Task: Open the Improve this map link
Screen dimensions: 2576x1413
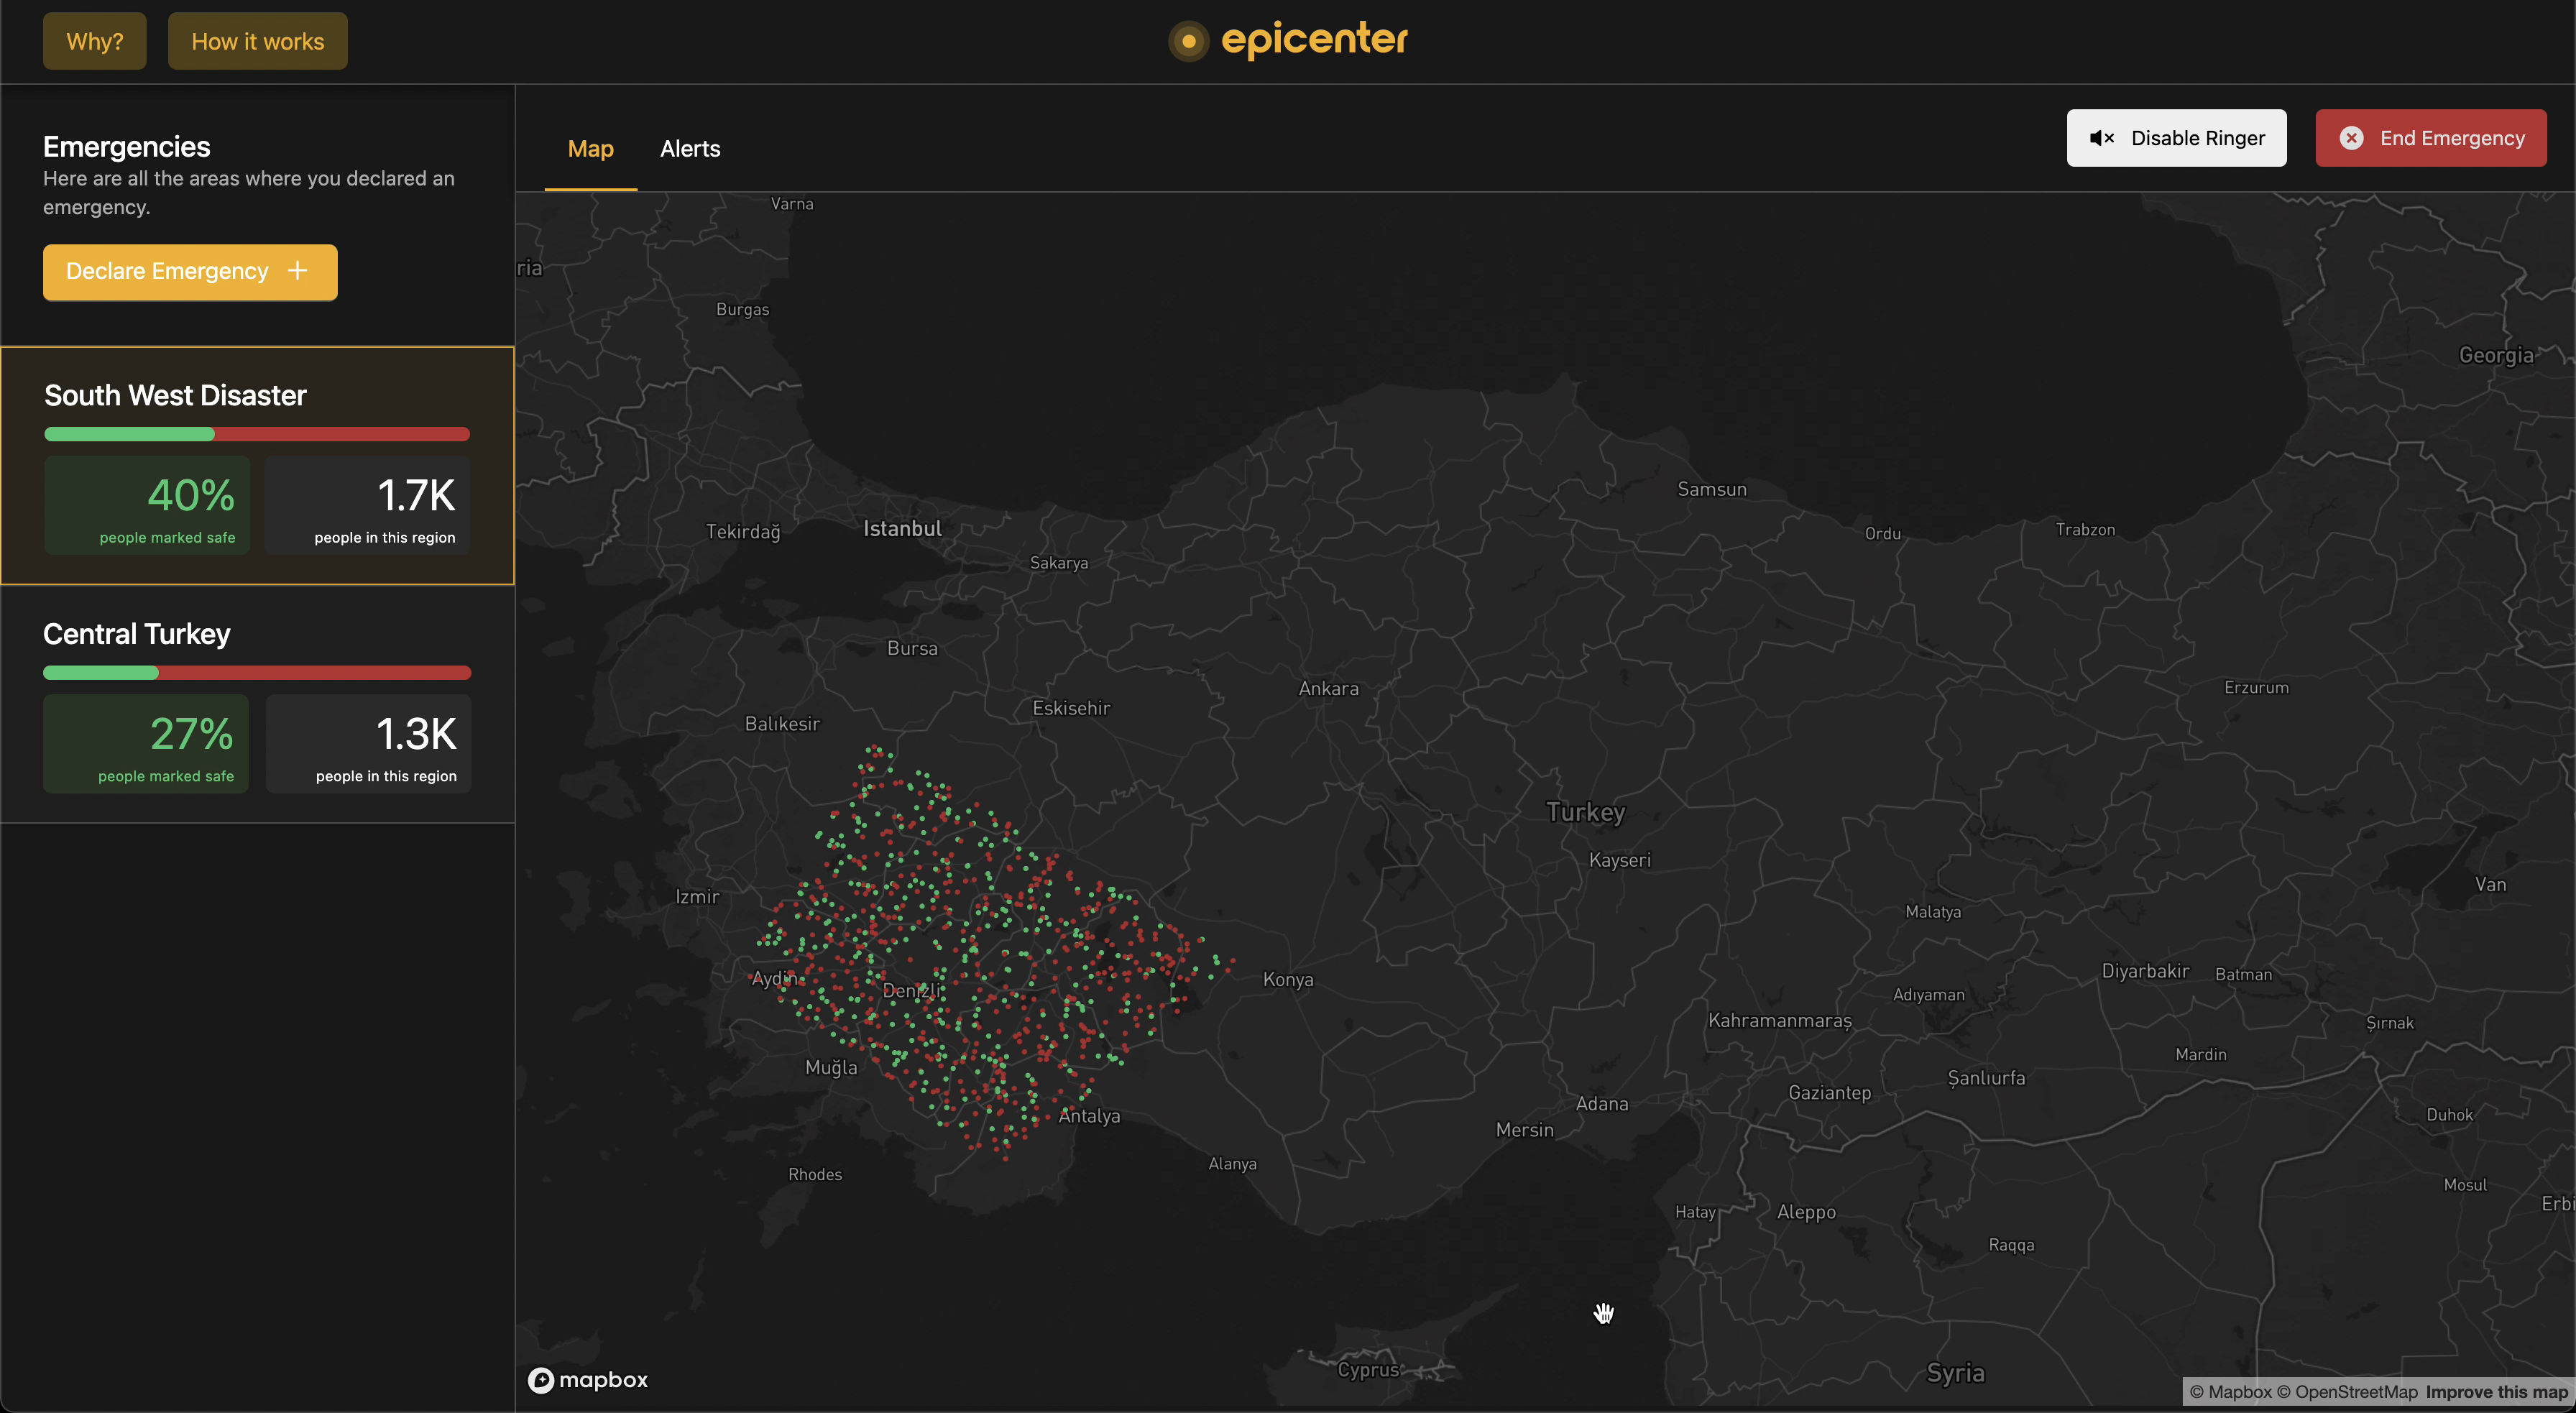Action: pyautogui.click(x=2496, y=1392)
